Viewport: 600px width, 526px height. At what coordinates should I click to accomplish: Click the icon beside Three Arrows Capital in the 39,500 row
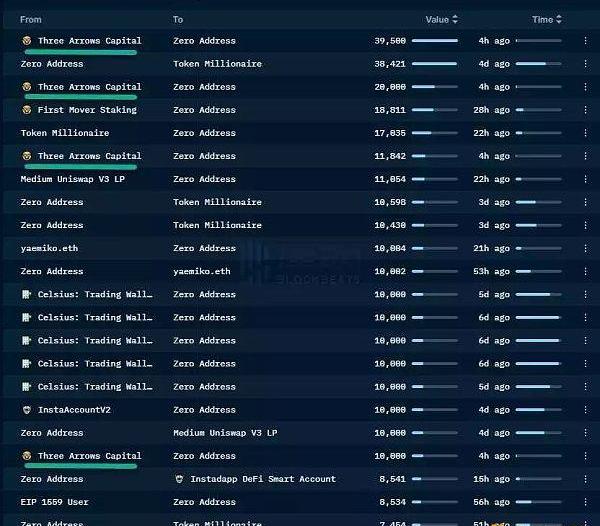point(27,41)
